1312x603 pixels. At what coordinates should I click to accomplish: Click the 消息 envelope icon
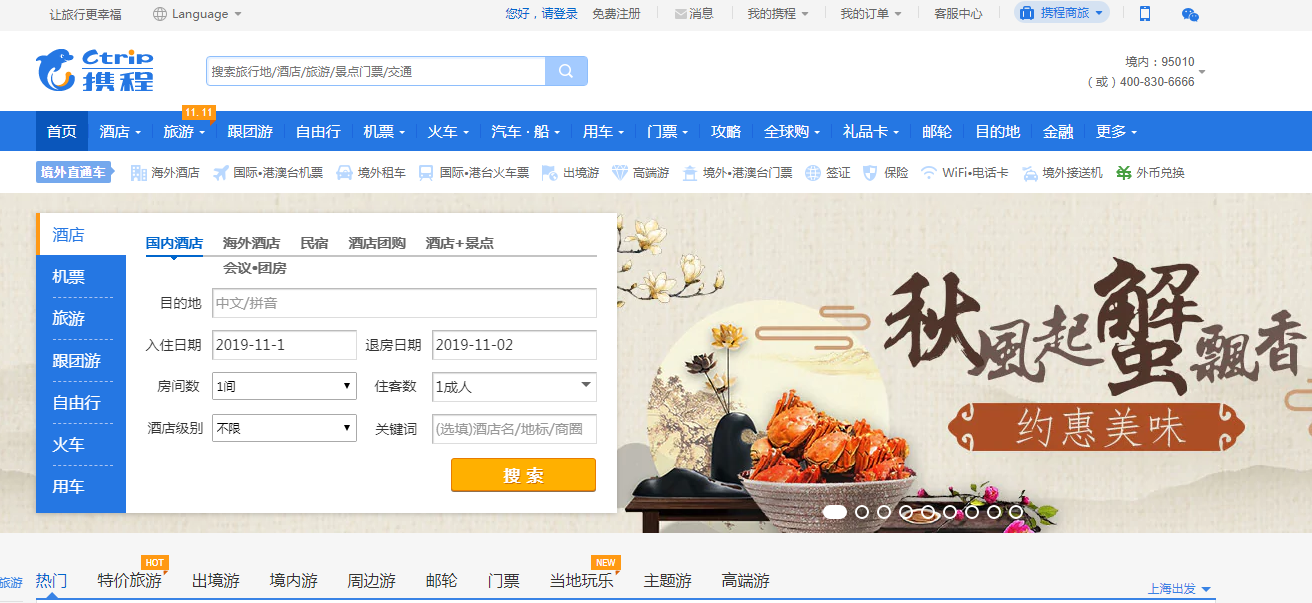pos(680,13)
